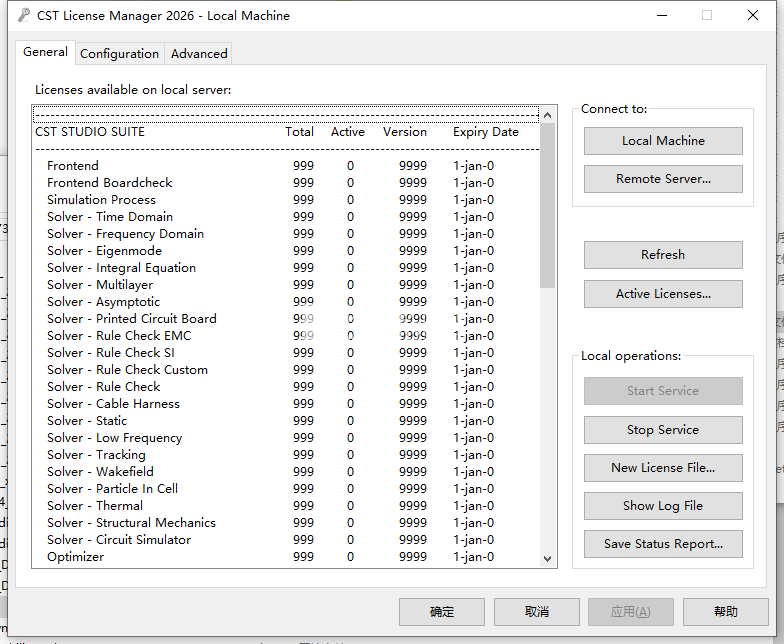The image size is (784, 644).
Task: Close the License Manager window
Action: [x=753, y=15]
